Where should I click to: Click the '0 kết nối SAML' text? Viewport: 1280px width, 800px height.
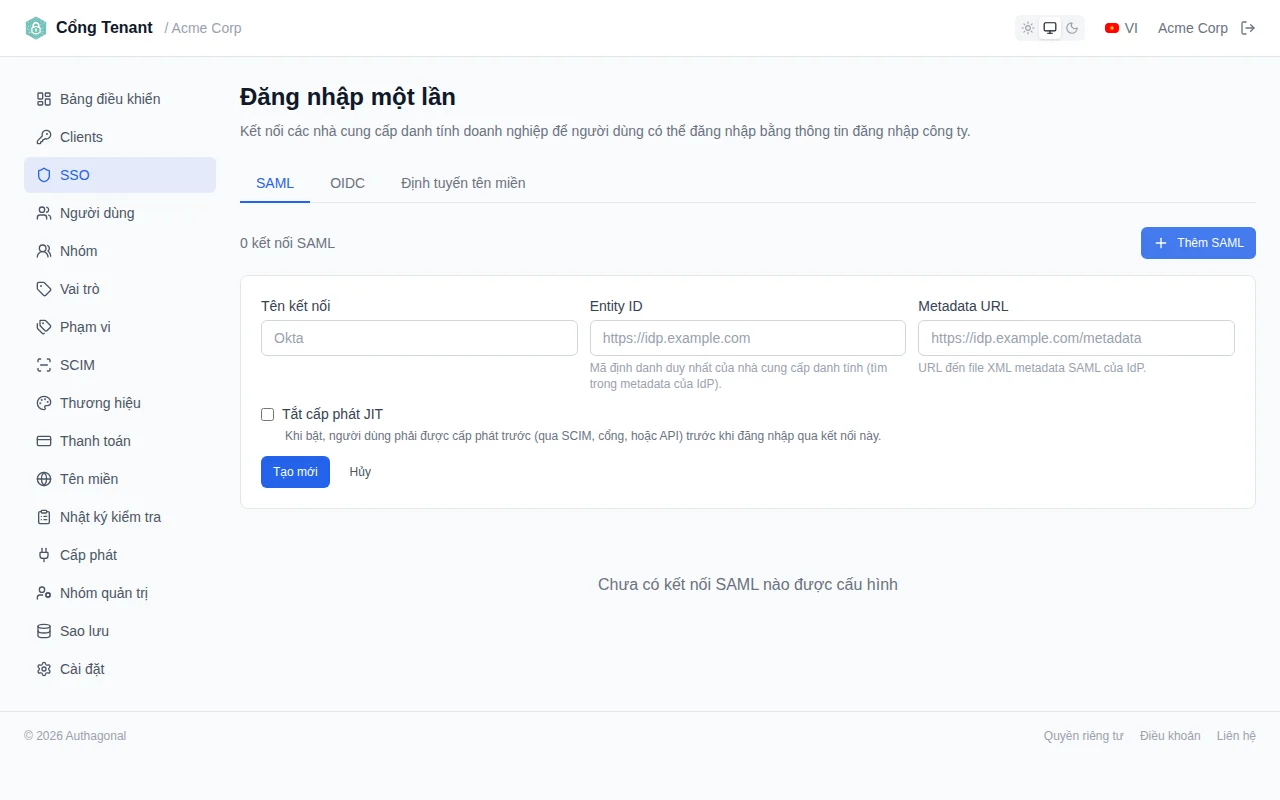point(288,243)
